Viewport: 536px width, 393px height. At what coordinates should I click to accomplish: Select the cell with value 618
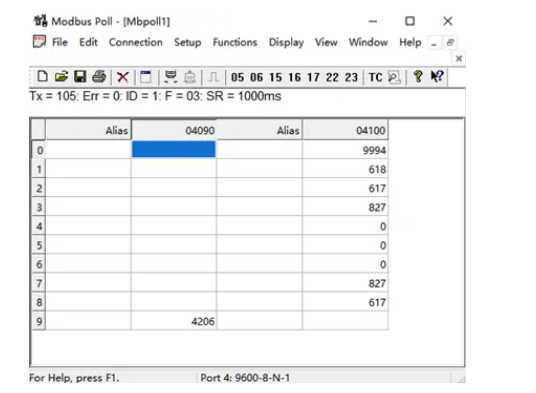(x=345, y=169)
